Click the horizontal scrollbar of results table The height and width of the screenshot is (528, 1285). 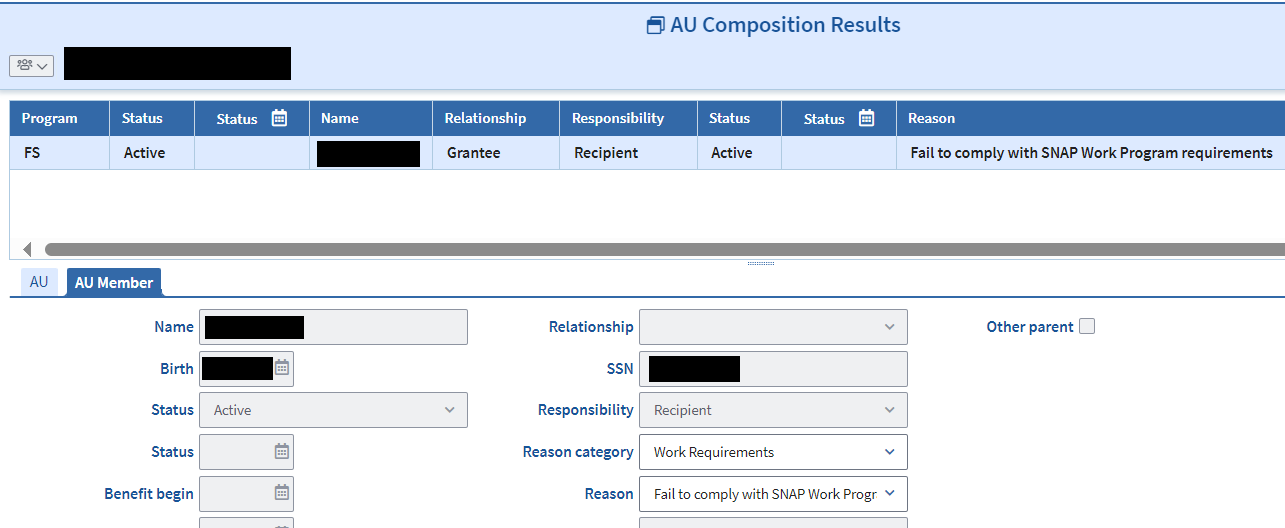coord(664,249)
